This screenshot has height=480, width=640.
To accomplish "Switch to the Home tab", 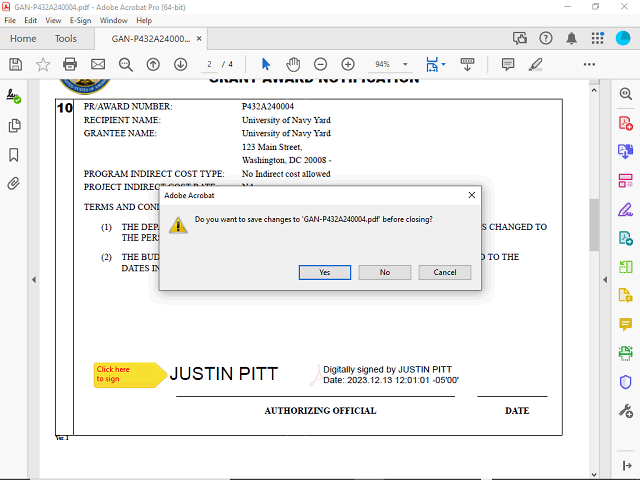I will (x=23, y=39).
